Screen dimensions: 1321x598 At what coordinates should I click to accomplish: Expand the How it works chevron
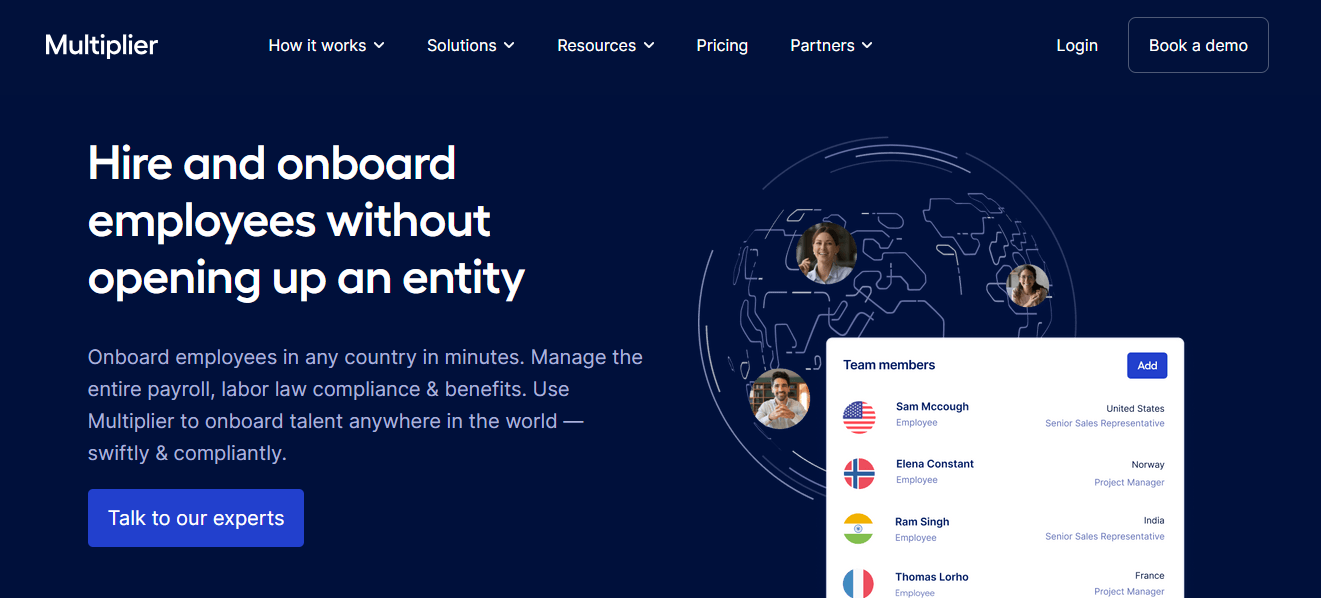tap(379, 46)
